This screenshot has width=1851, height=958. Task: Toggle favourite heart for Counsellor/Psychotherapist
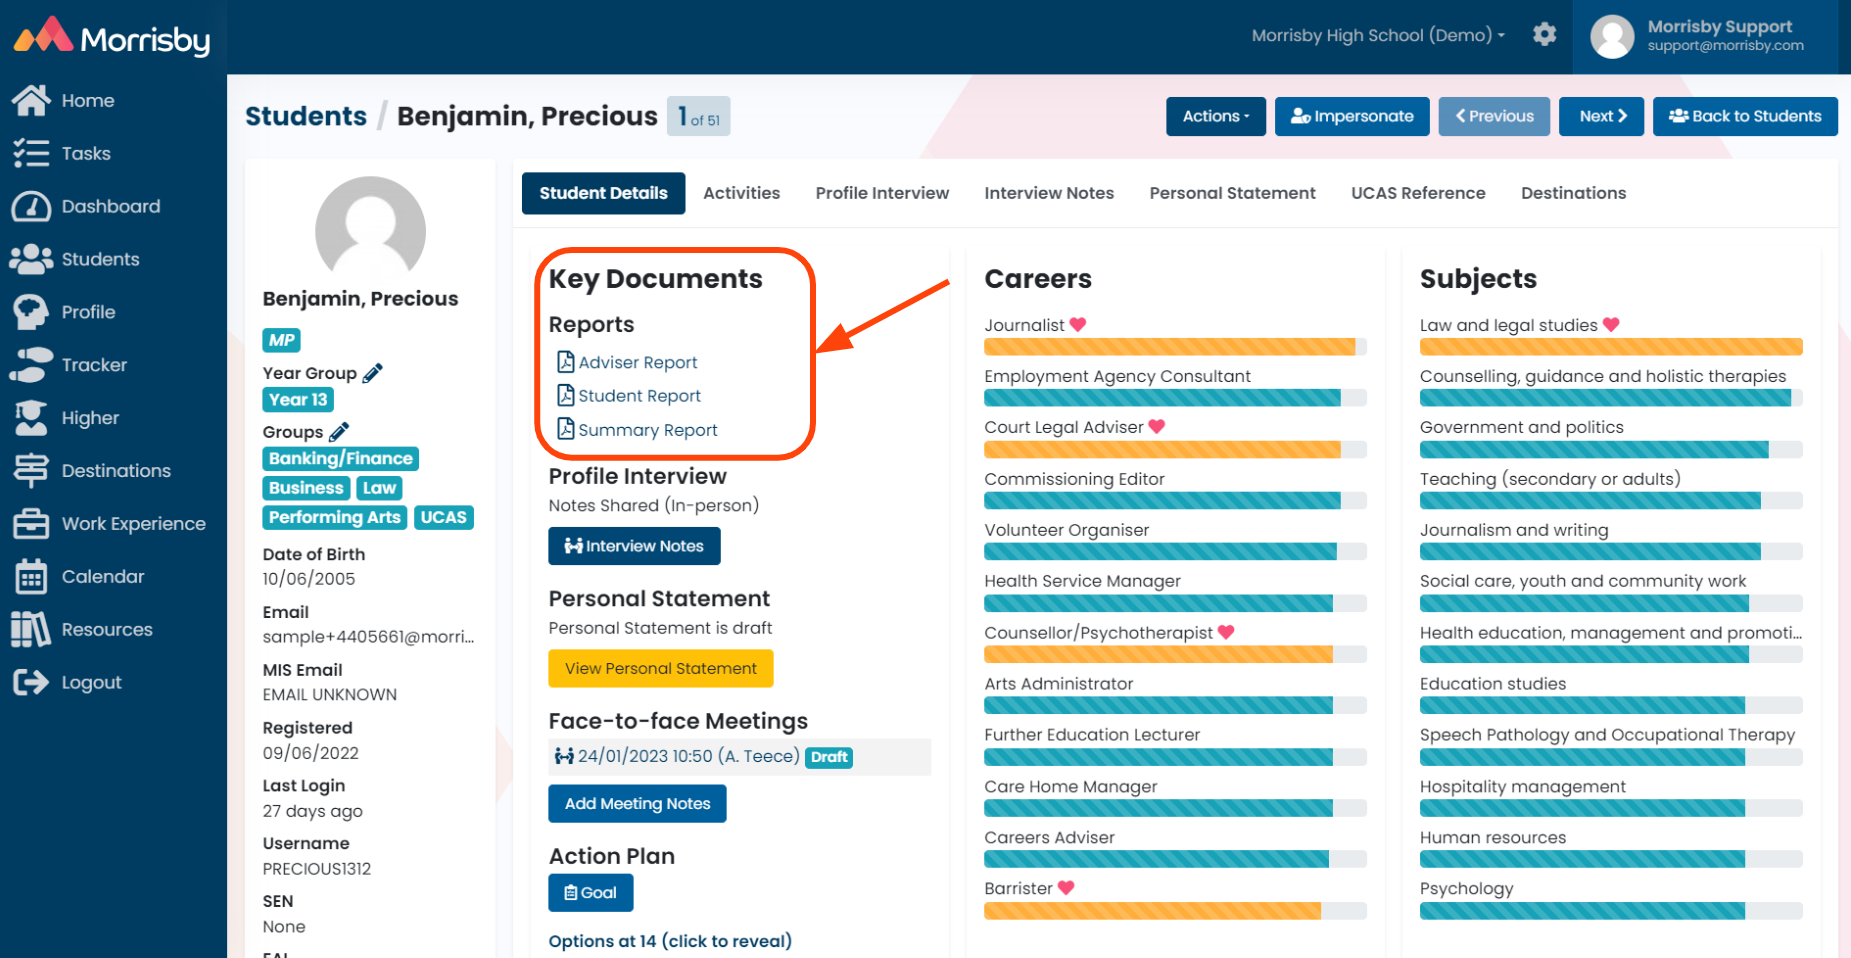(x=1226, y=632)
